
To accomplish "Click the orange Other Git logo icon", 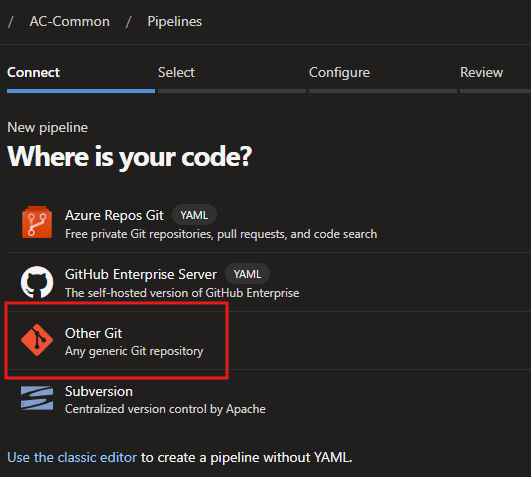I will coord(37,340).
